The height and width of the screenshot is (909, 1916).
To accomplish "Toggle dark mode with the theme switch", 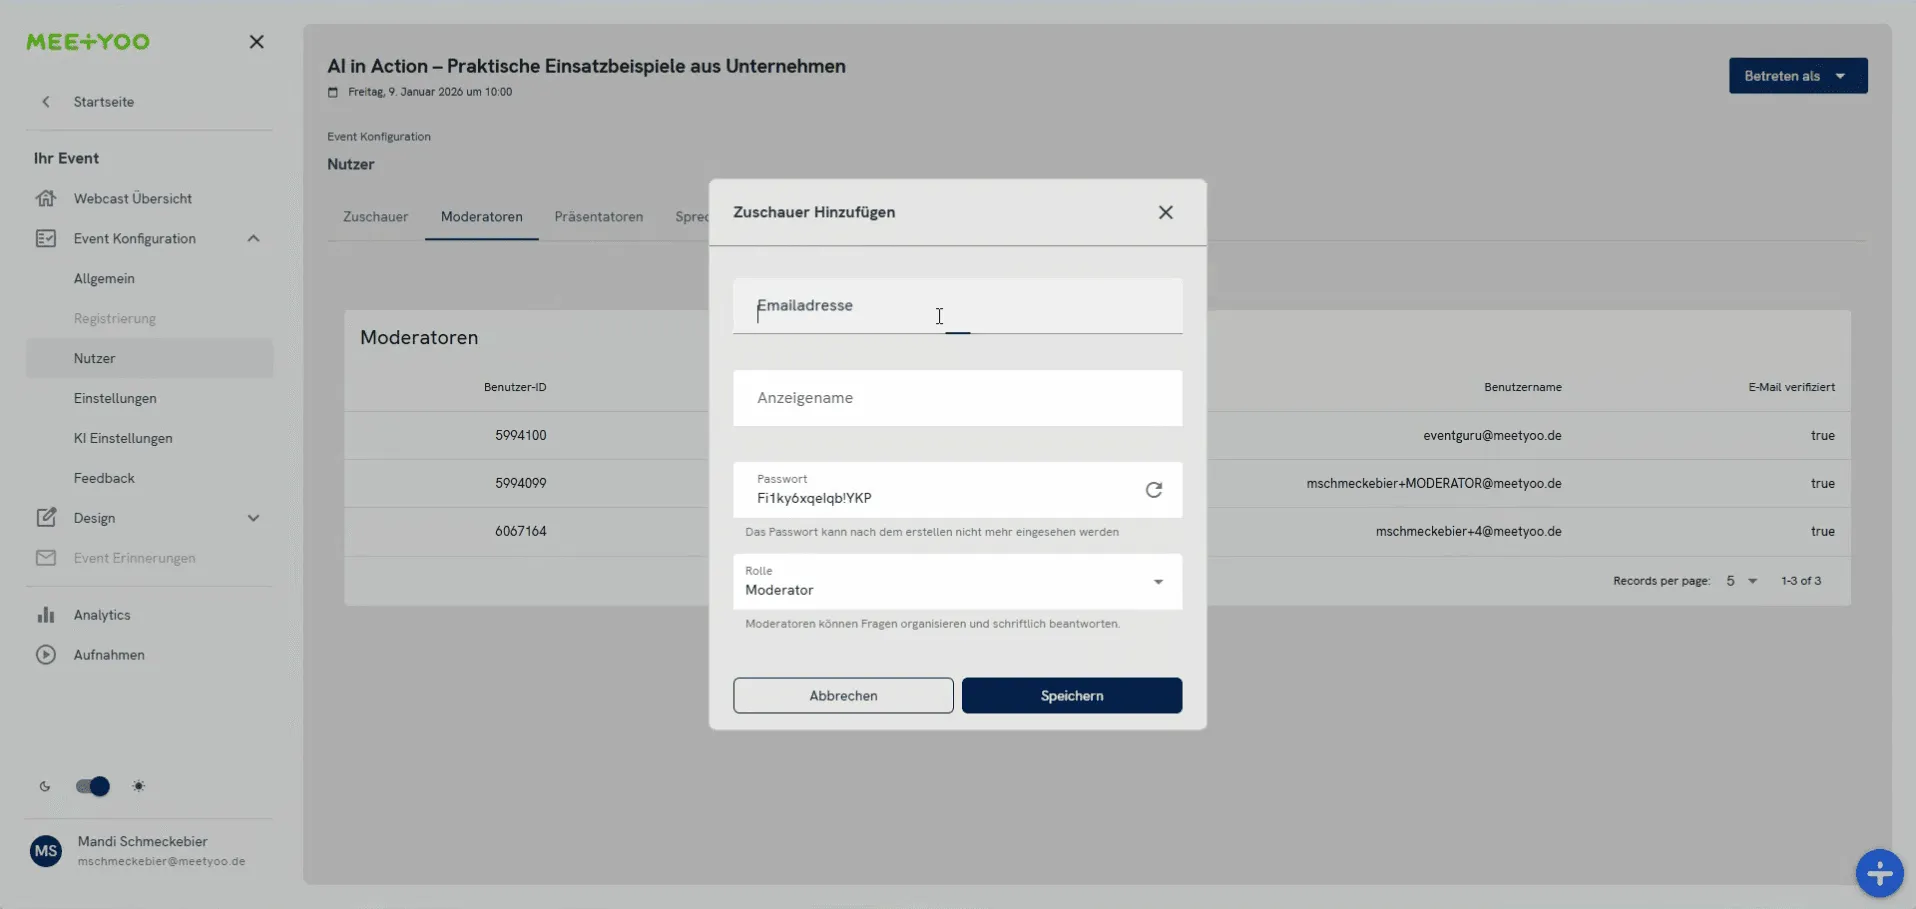I will pos(92,786).
